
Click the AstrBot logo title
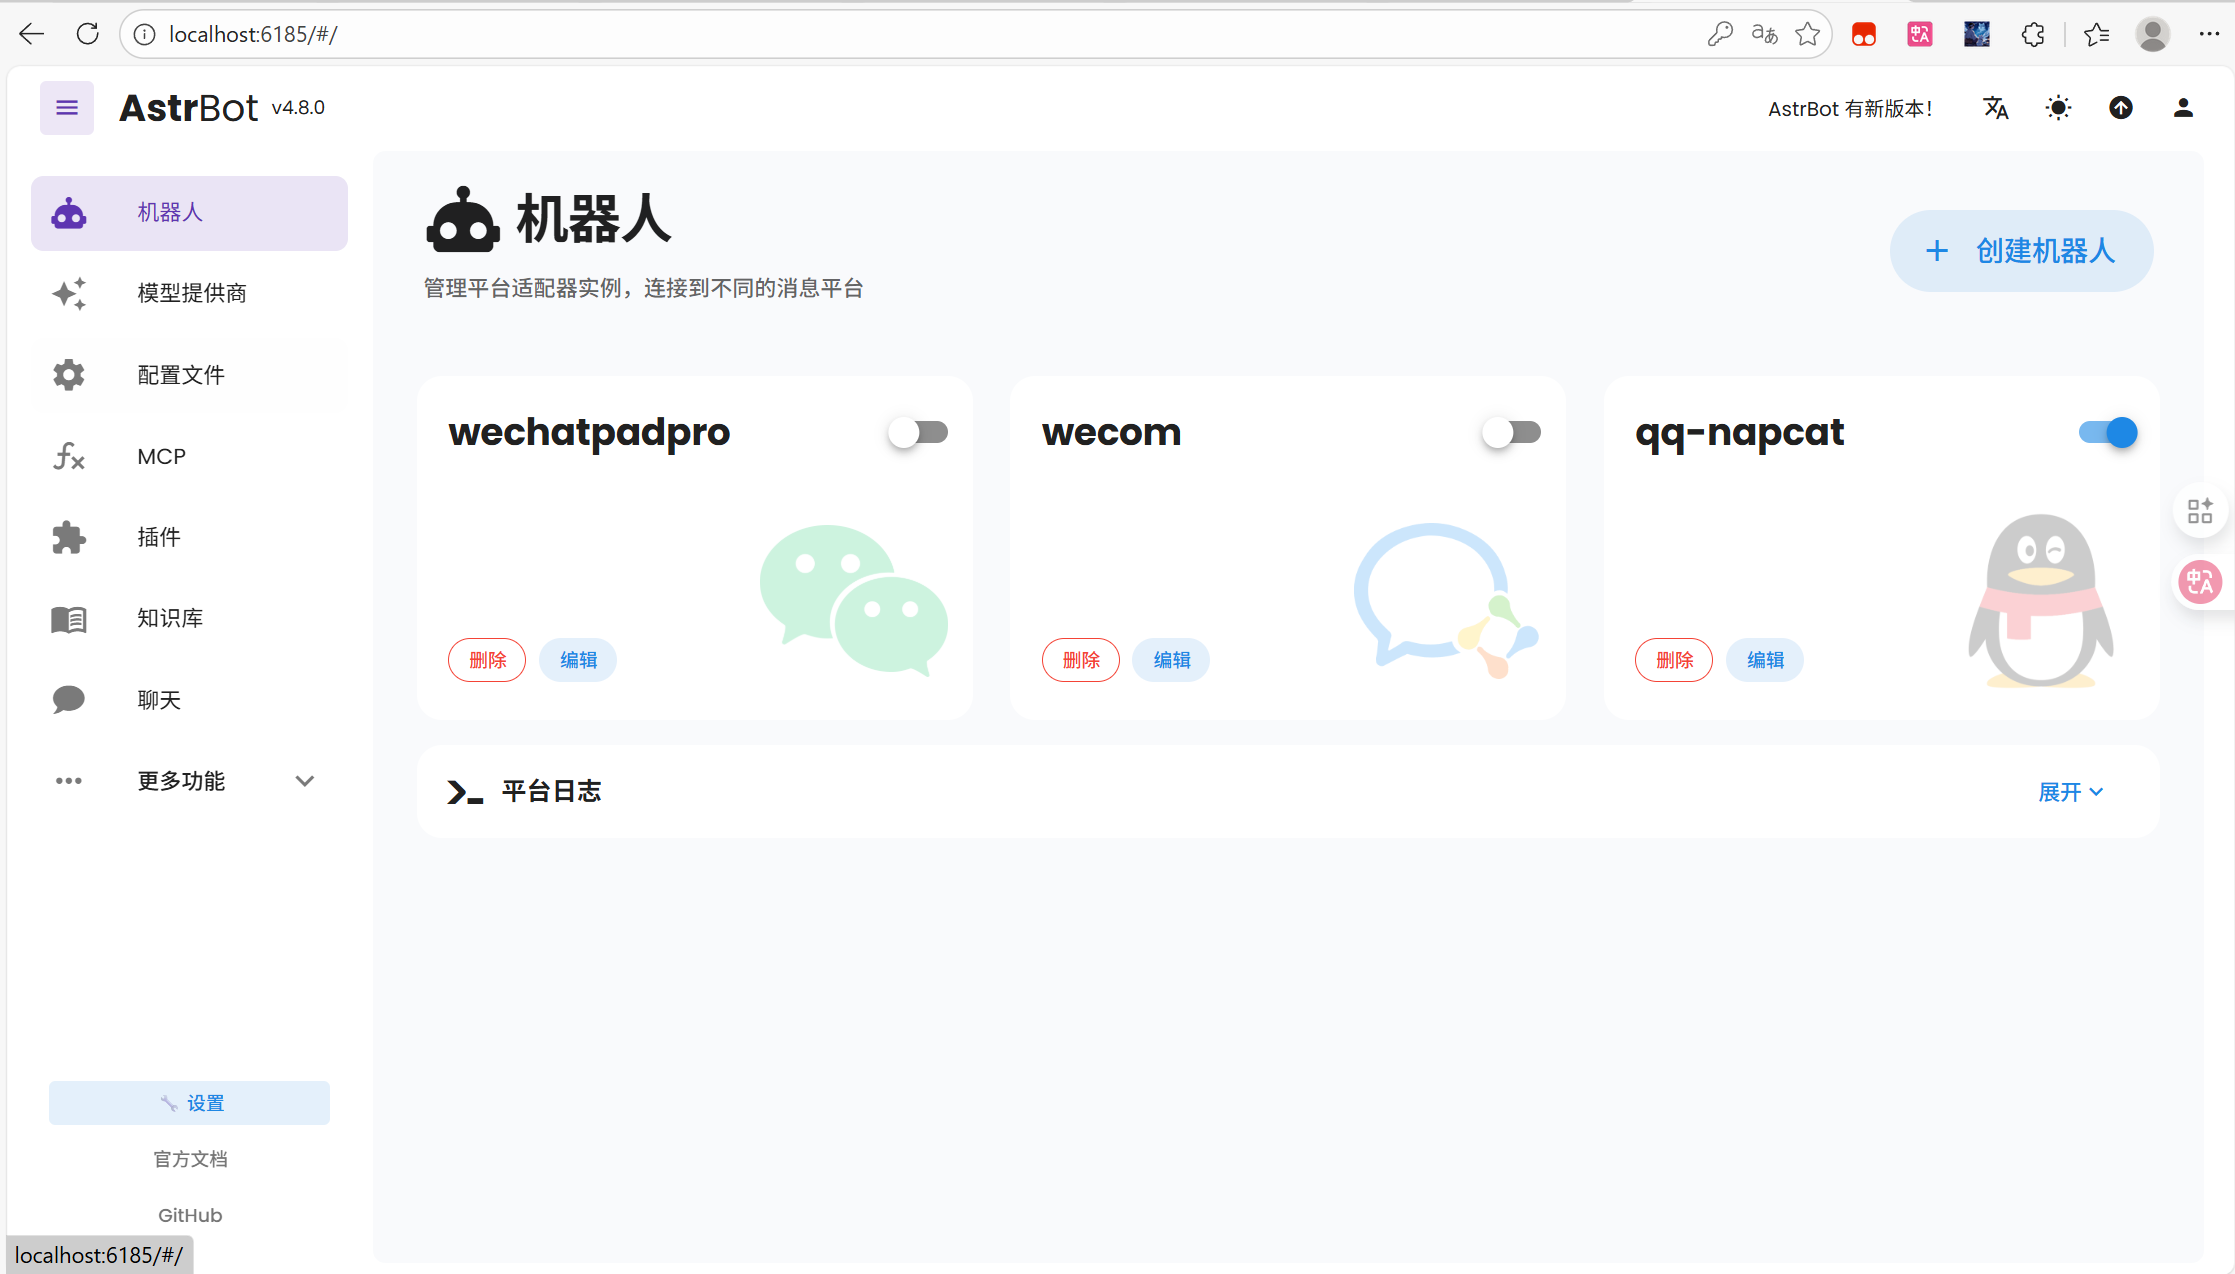click(x=189, y=107)
